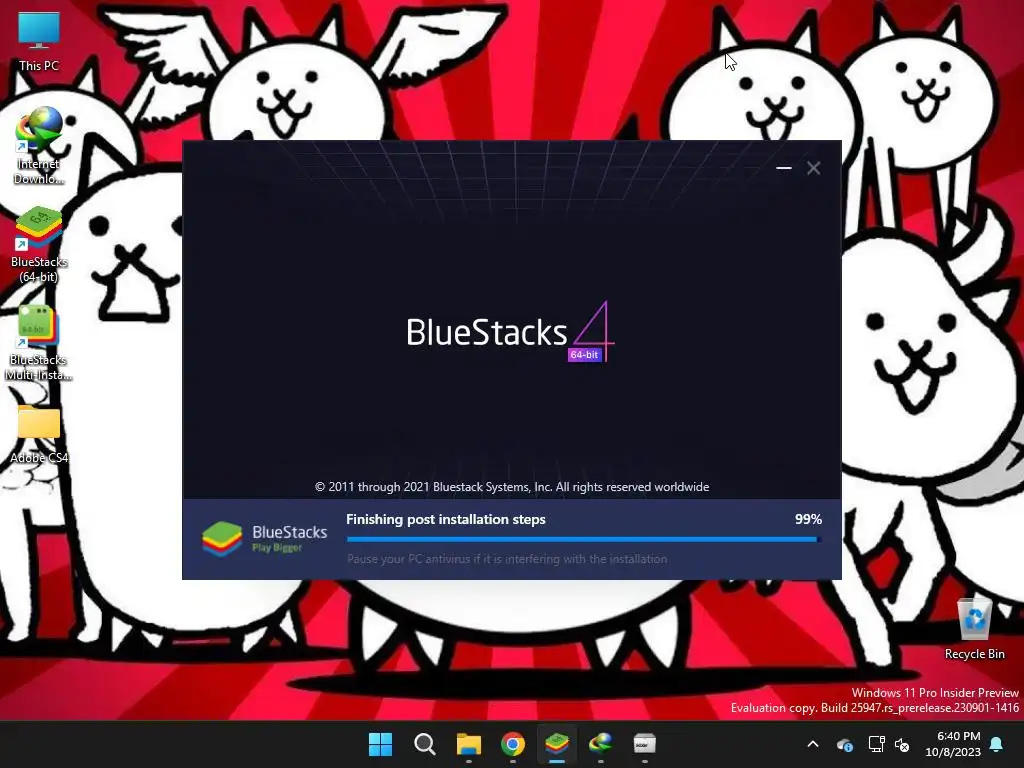Open Google Chrome from taskbar
The image size is (1024, 768).
pos(513,744)
